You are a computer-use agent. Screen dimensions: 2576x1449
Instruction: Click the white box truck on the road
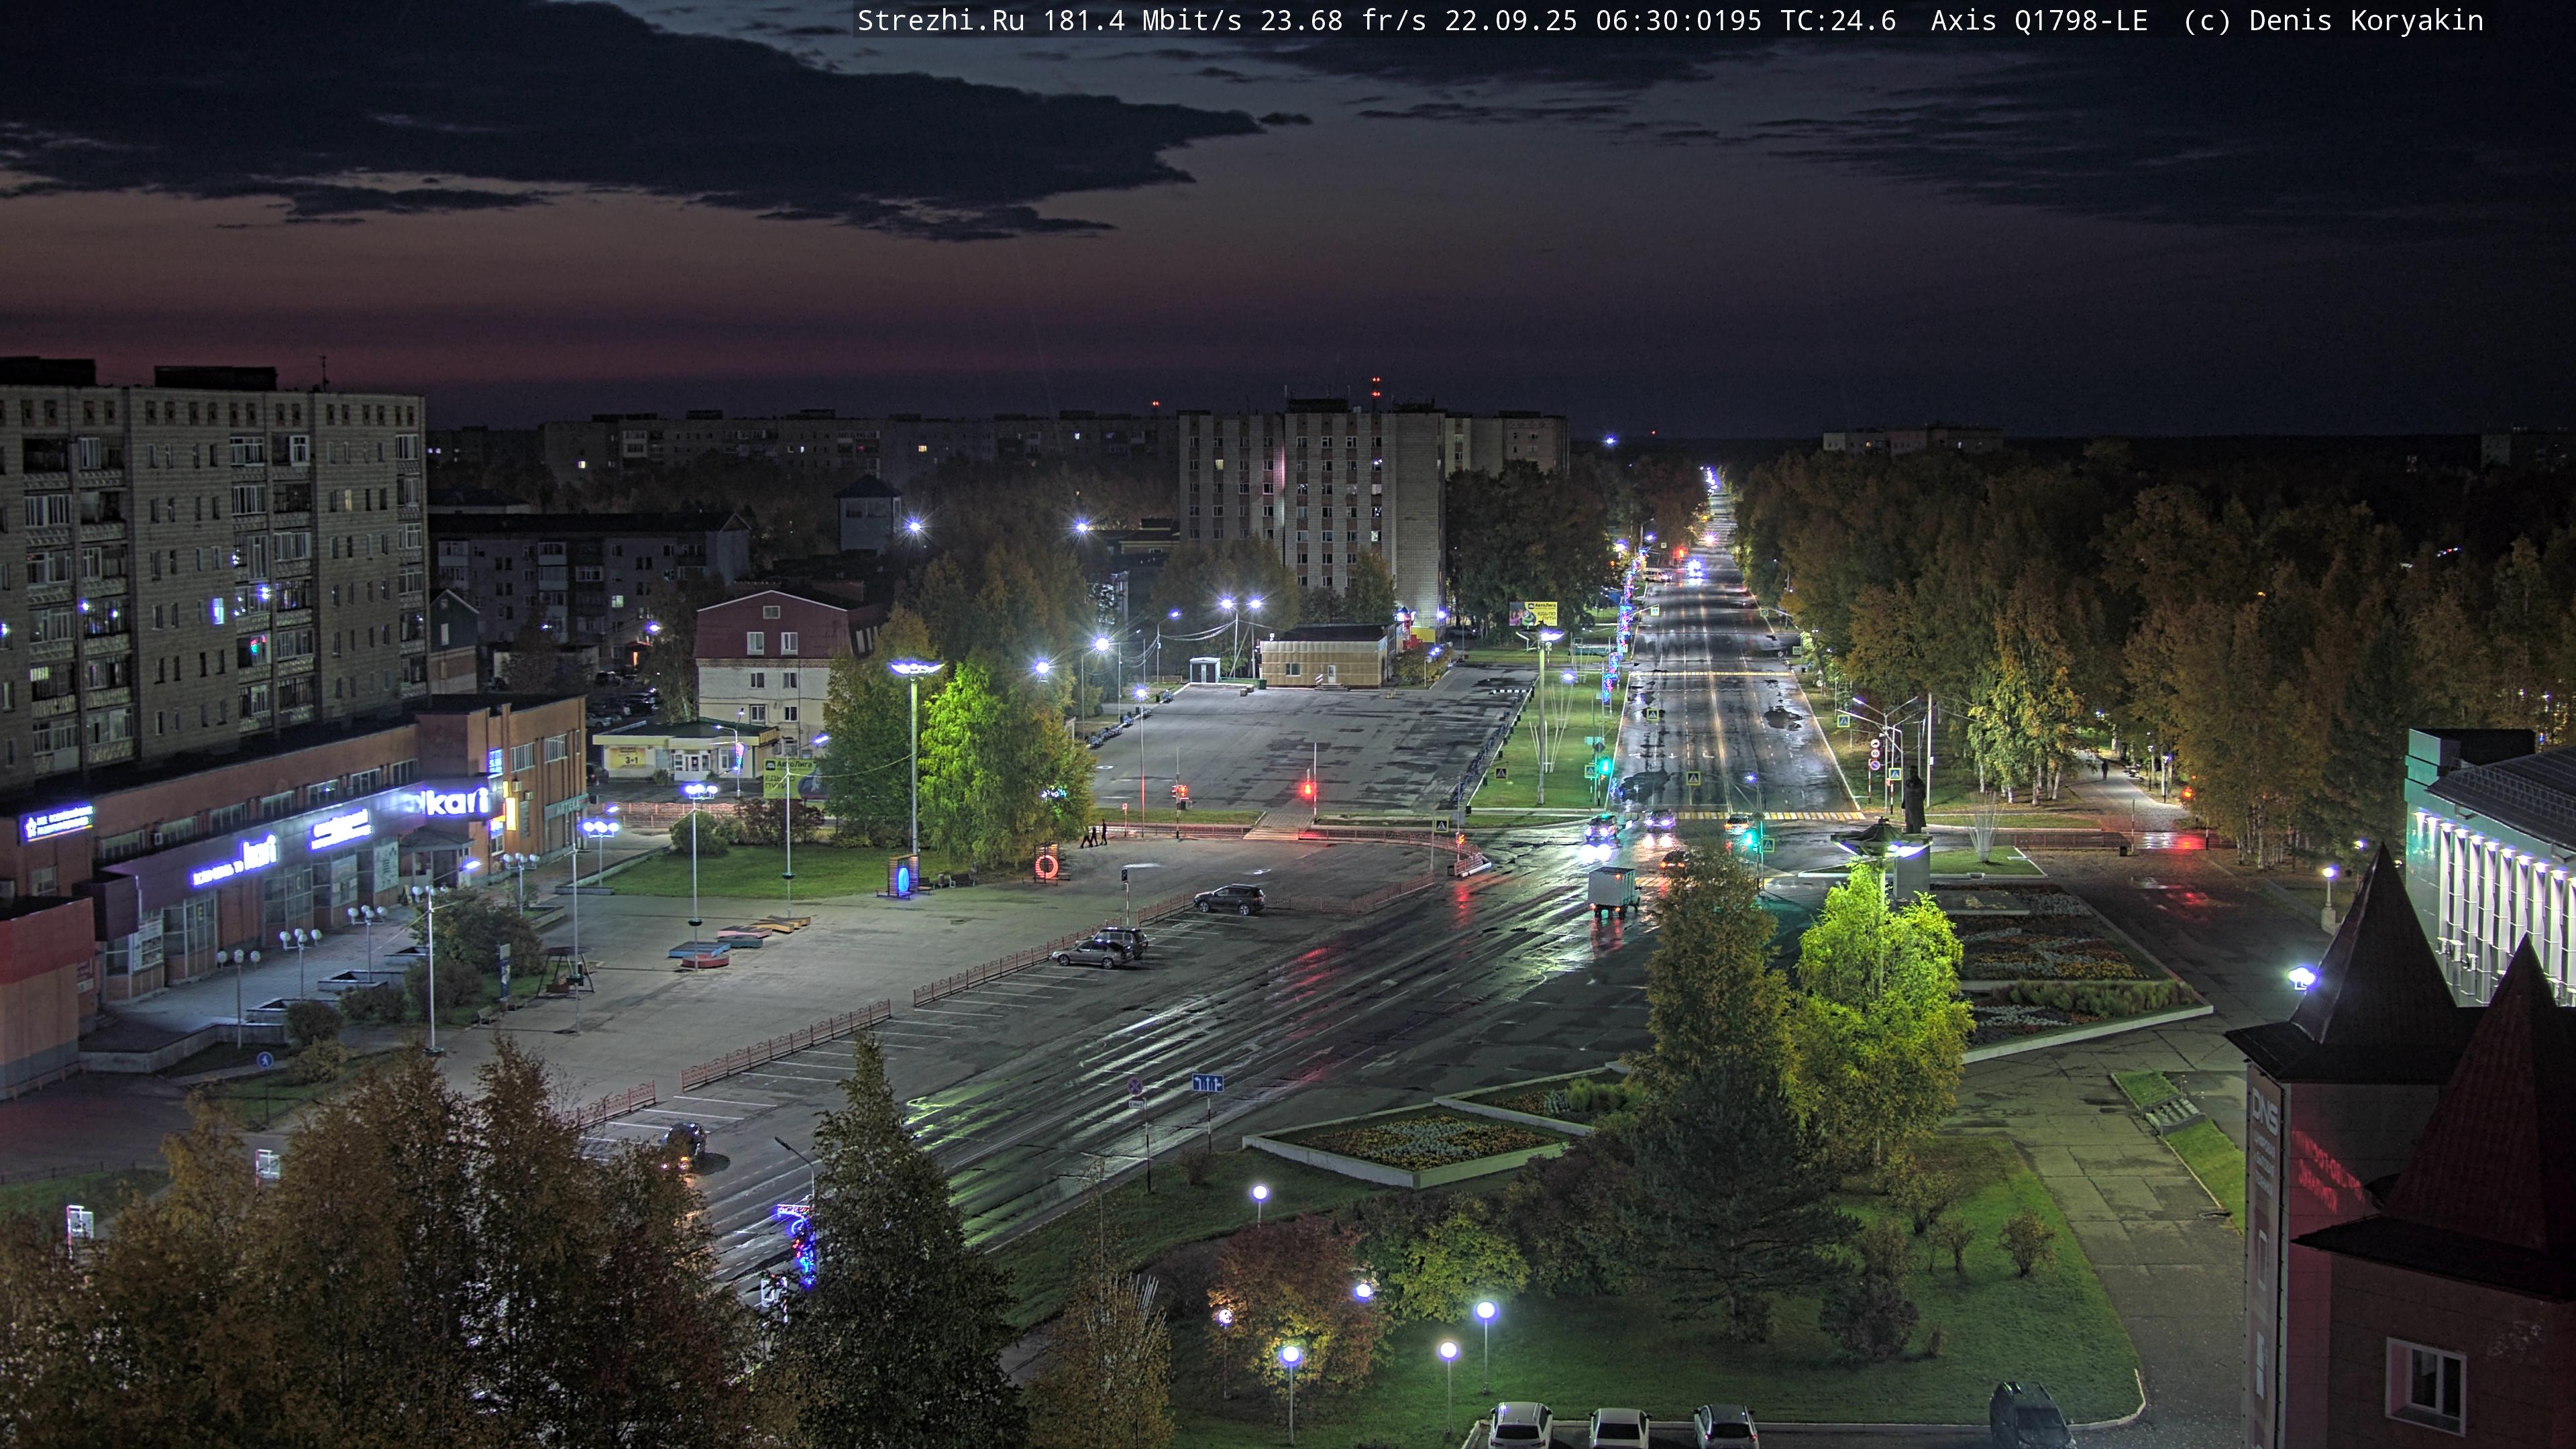(1613, 889)
